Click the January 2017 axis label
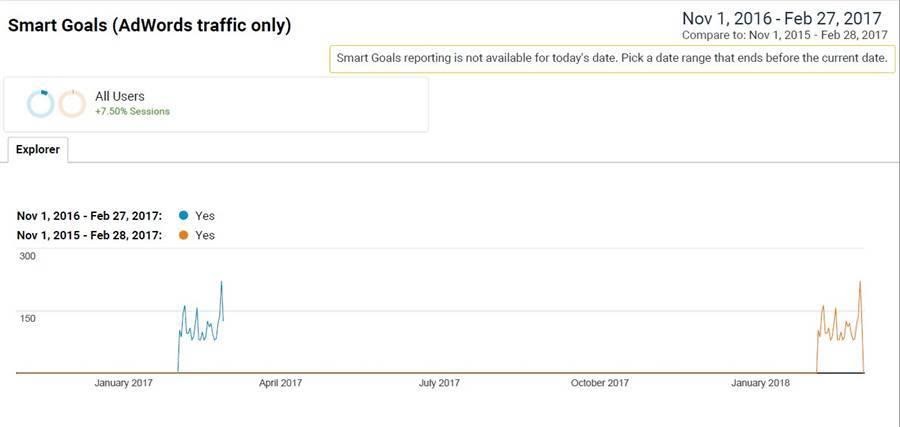This screenshot has width=900, height=427. (x=123, y=383)
